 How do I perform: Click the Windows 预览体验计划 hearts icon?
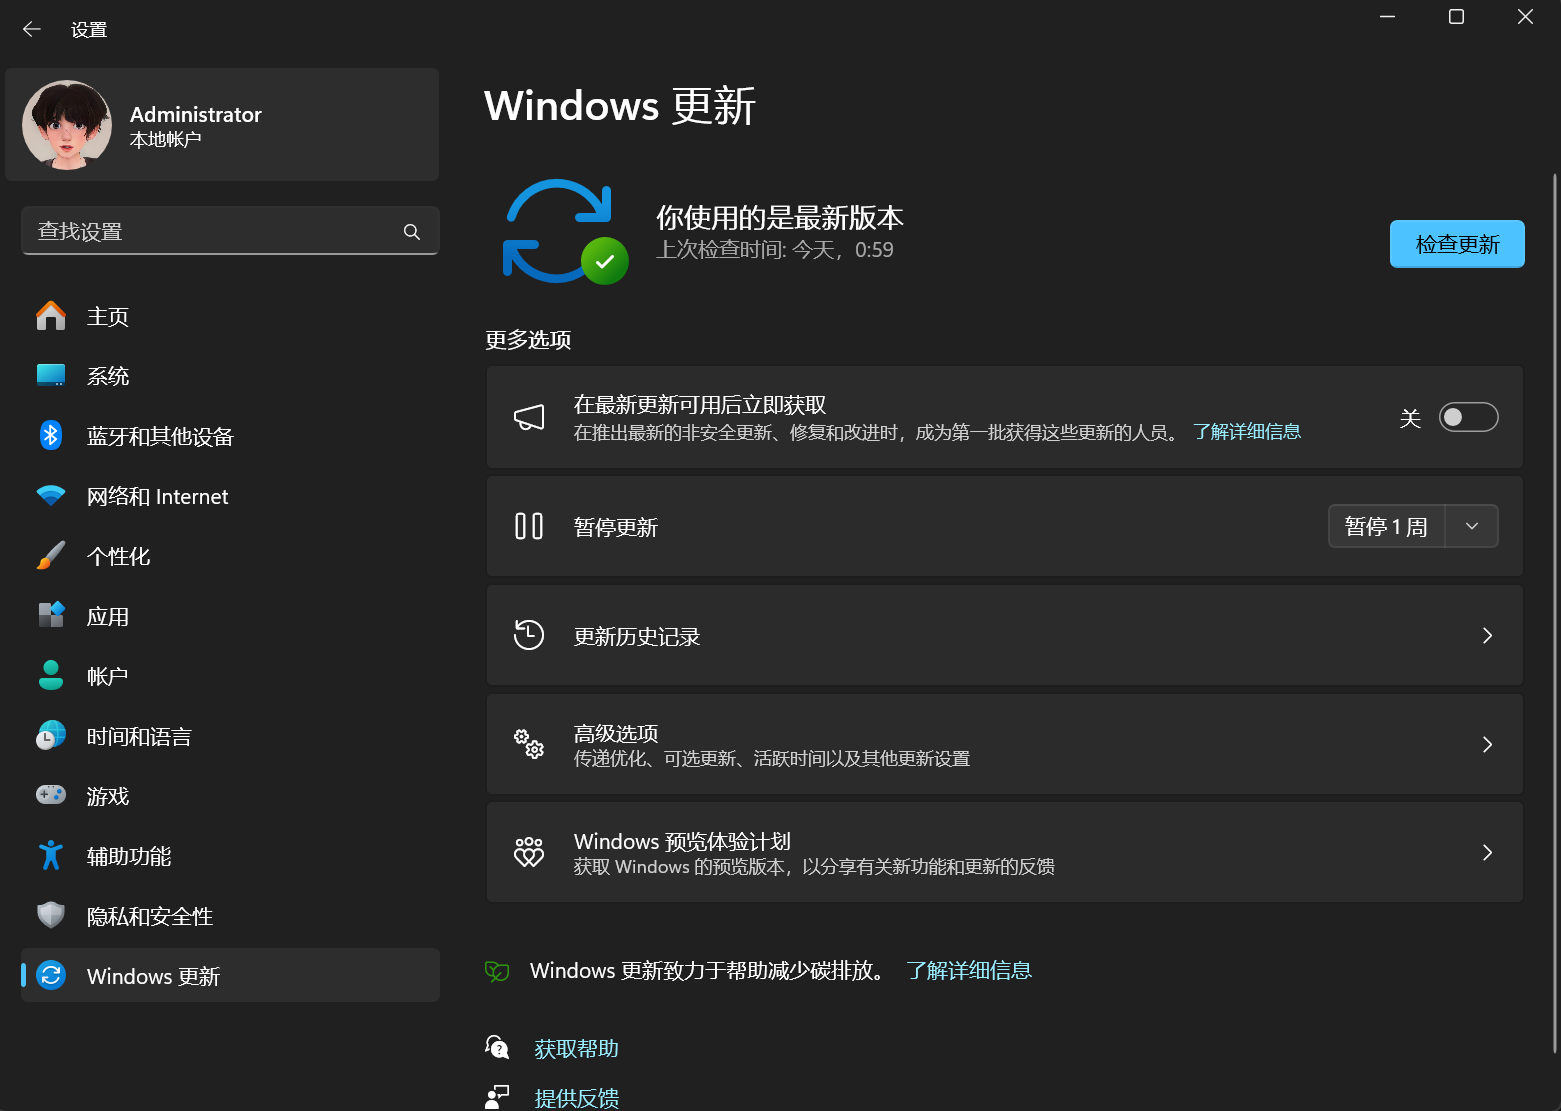[x=529, y=852]
